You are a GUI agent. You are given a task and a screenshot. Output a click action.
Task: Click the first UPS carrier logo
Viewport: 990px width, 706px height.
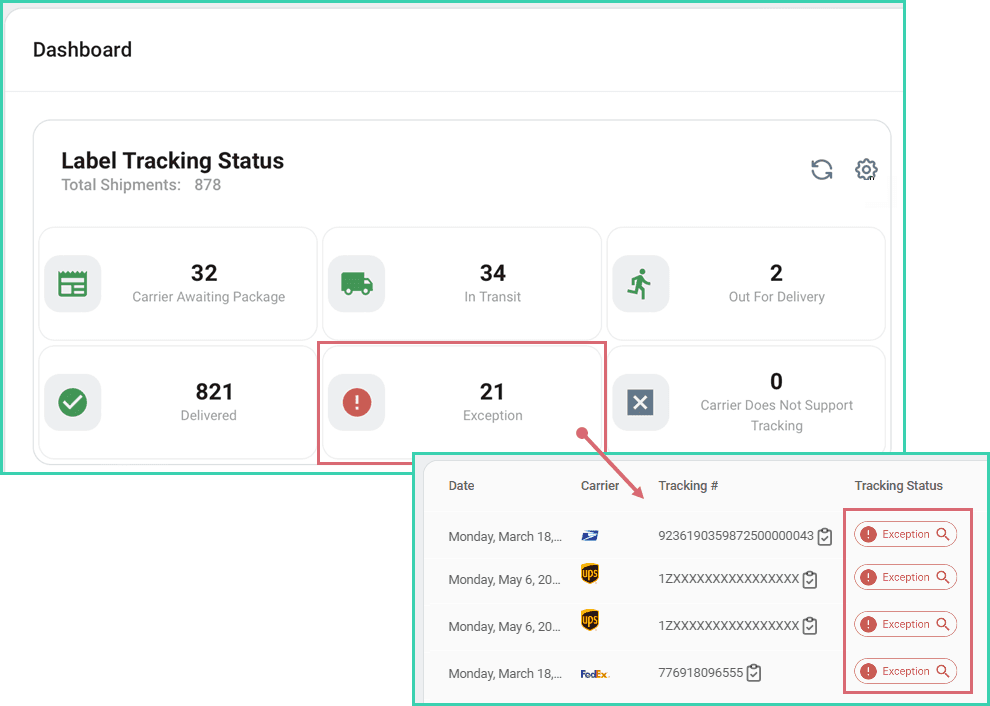pyautogui.click(x=590, y=574)
